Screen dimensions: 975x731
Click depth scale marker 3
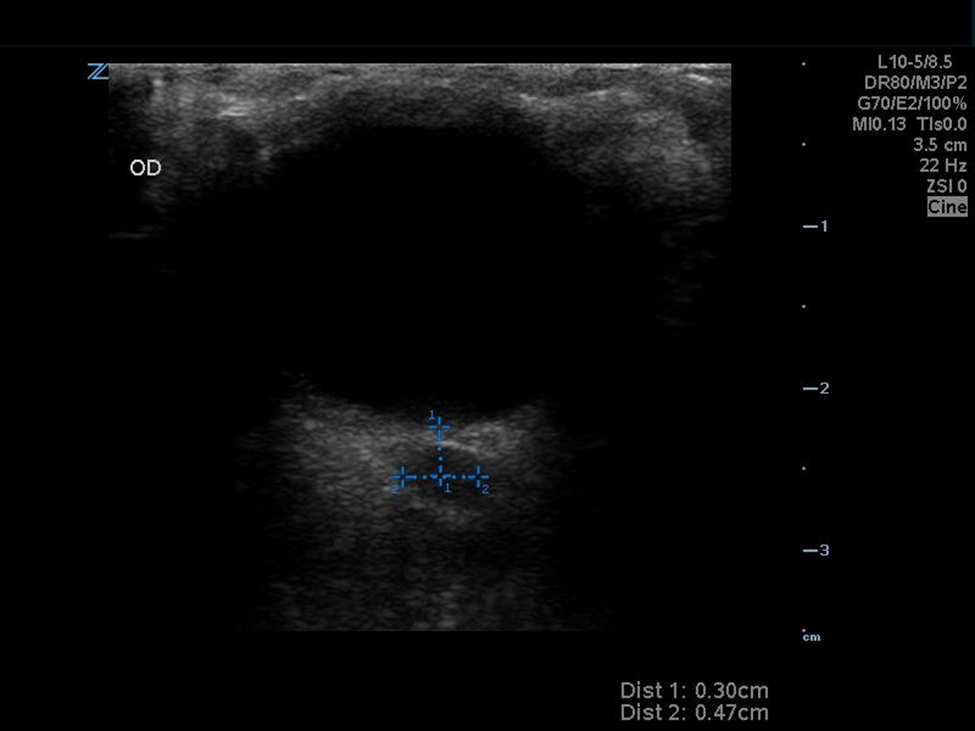pos(816,550)
